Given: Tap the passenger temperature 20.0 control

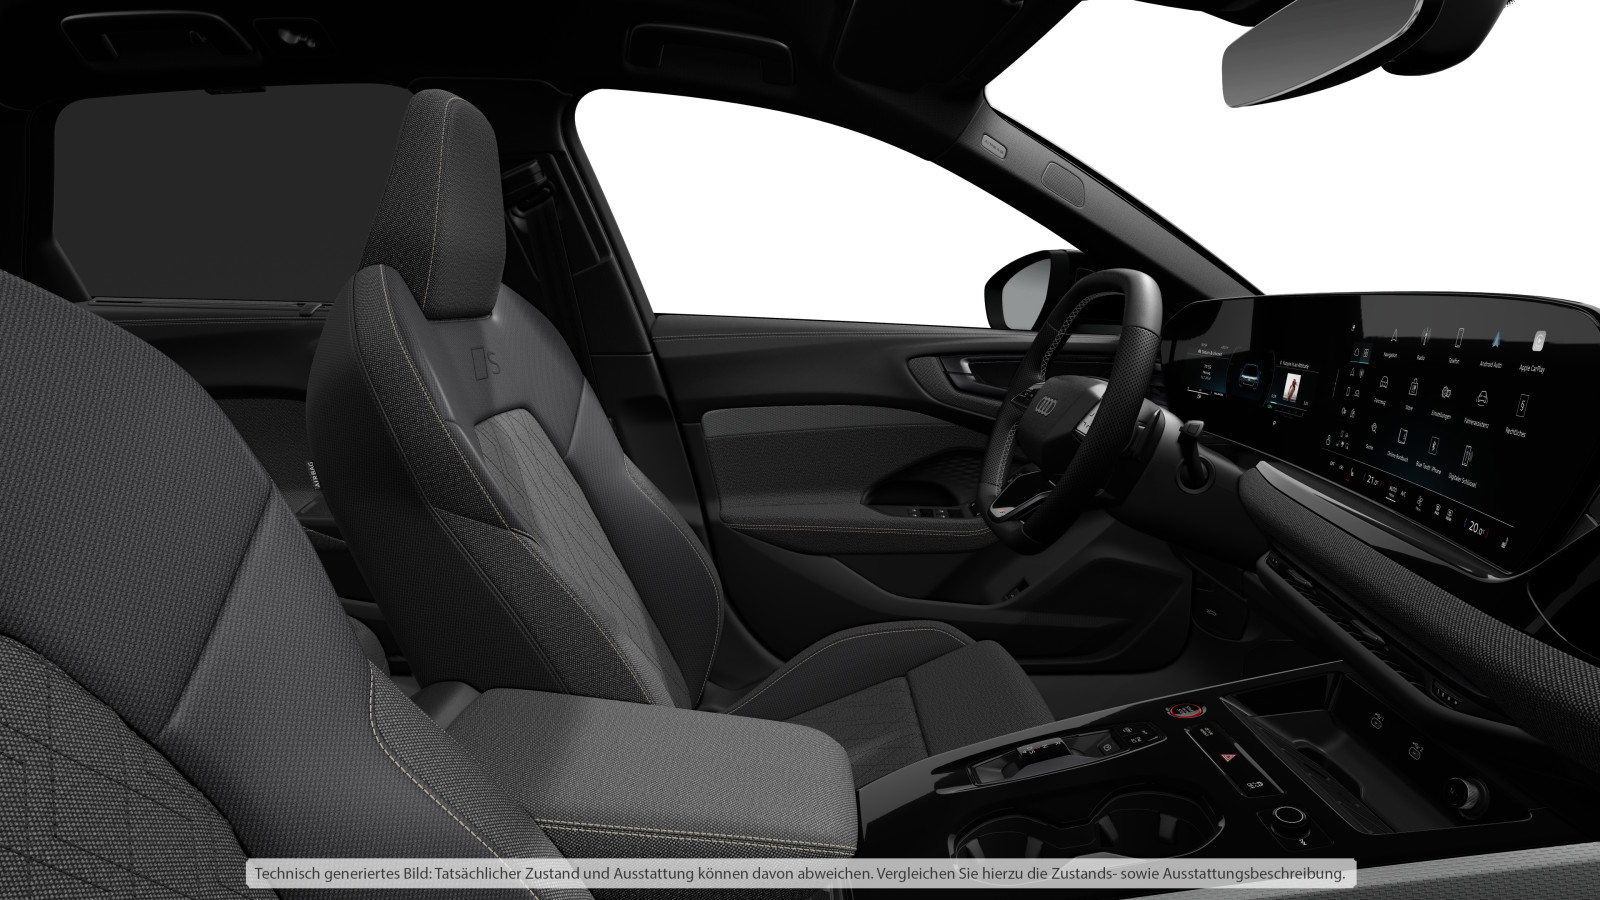Looking at the screenshot, I should tap(1477, 528).
